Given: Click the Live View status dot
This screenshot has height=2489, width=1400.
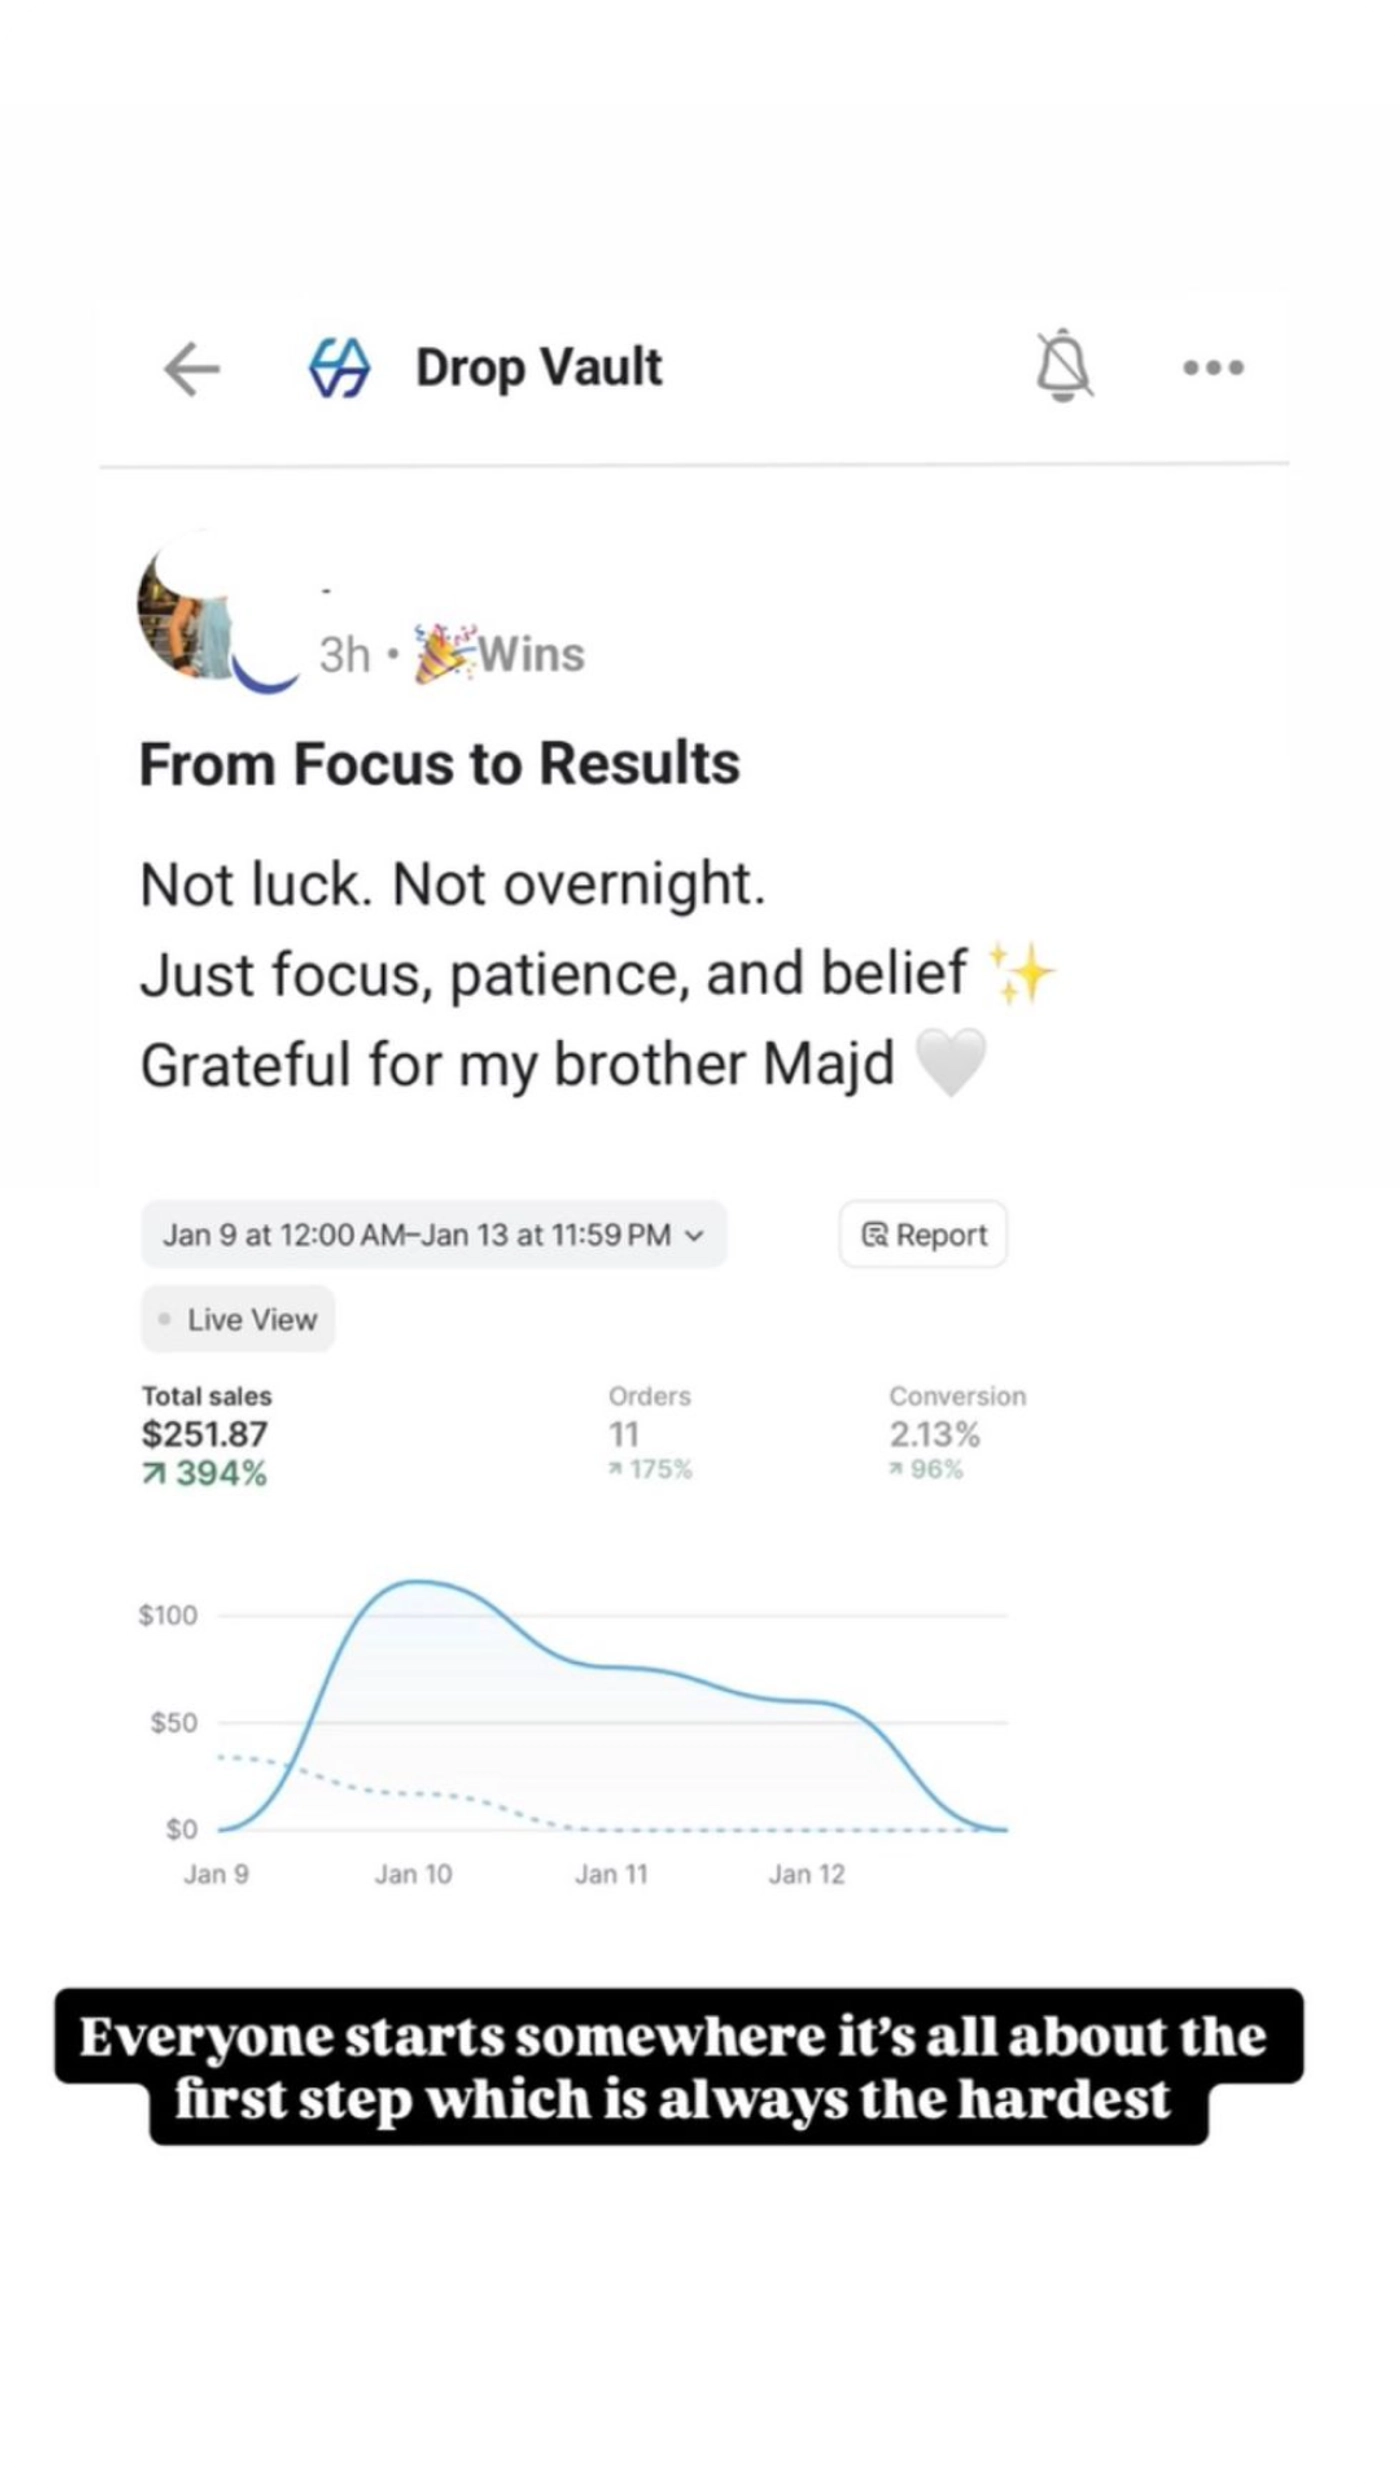Looking at the screenshot, I should (x=164, y=1319).
